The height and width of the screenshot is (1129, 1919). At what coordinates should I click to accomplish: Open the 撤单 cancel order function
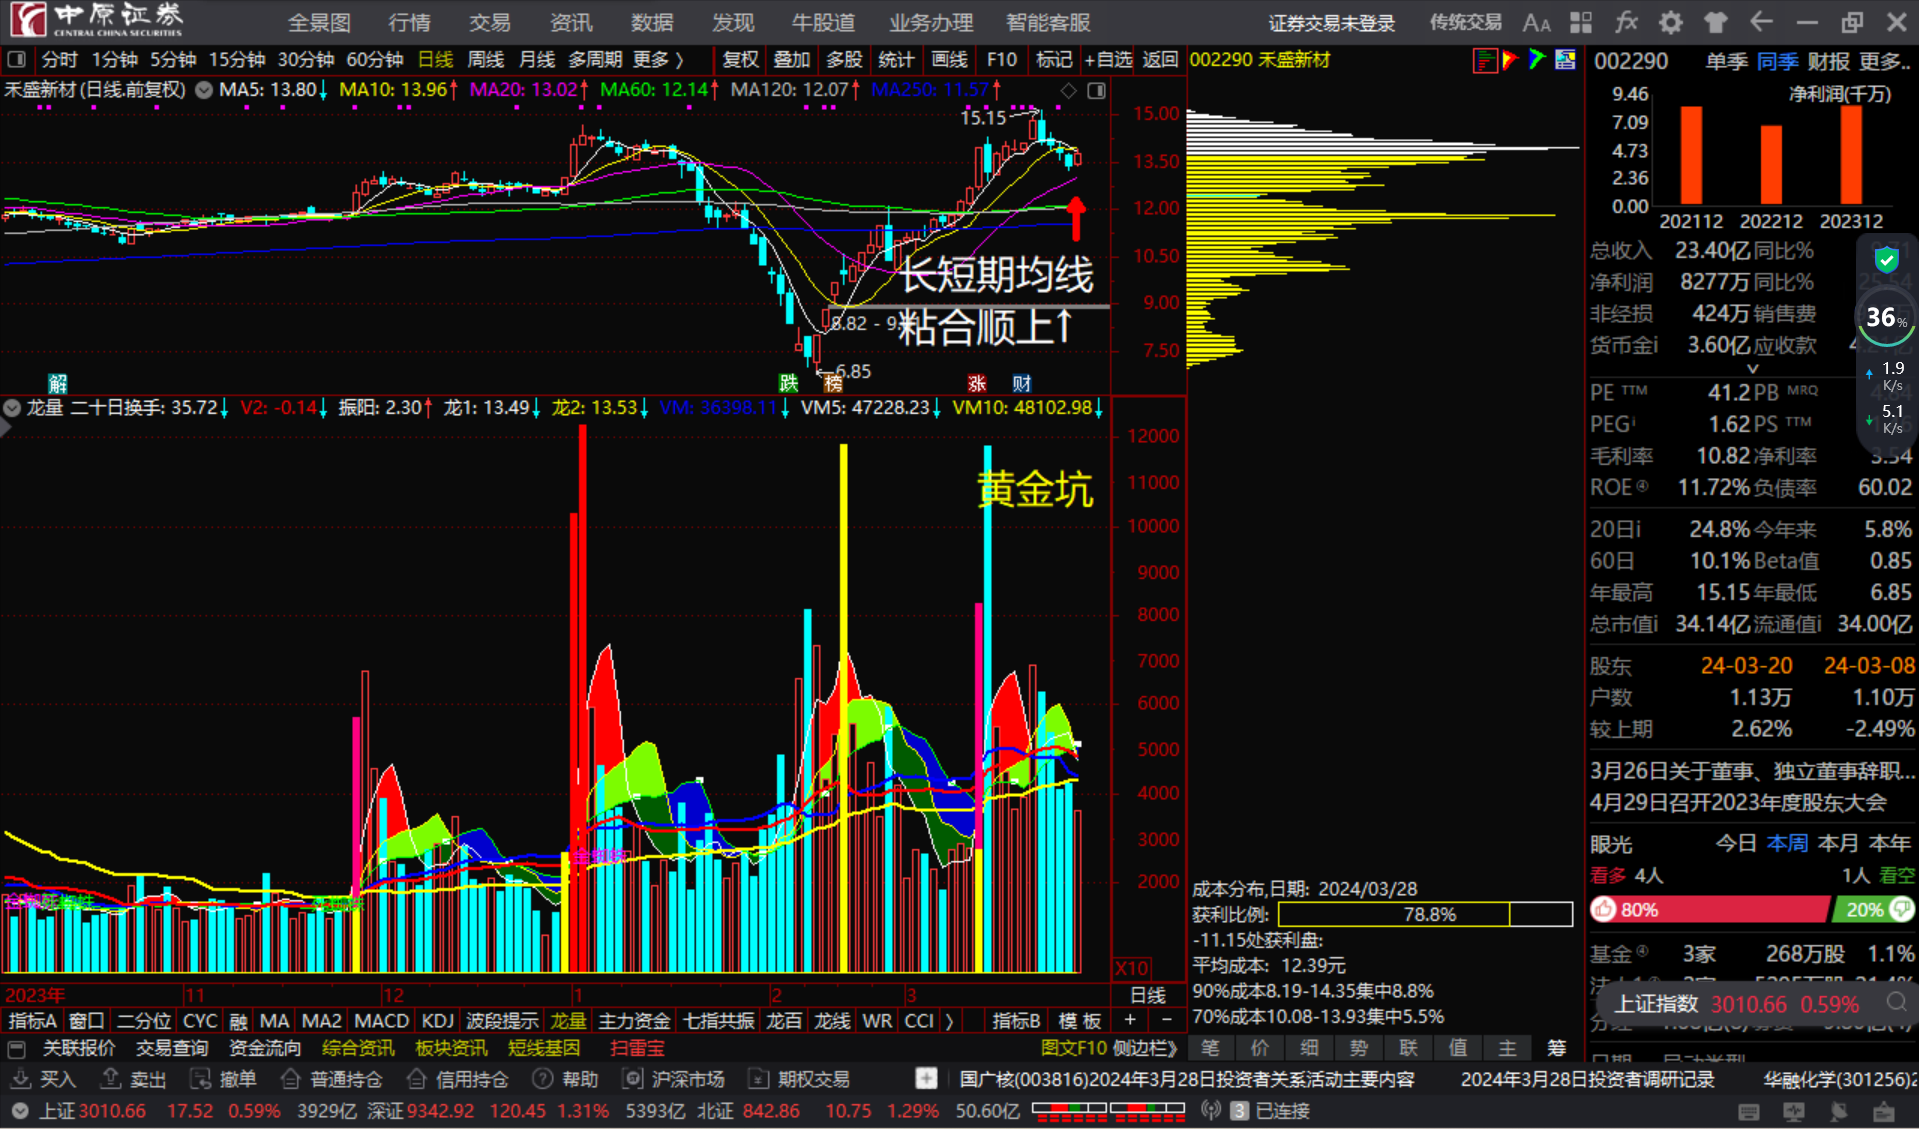tap(224, 1080)
